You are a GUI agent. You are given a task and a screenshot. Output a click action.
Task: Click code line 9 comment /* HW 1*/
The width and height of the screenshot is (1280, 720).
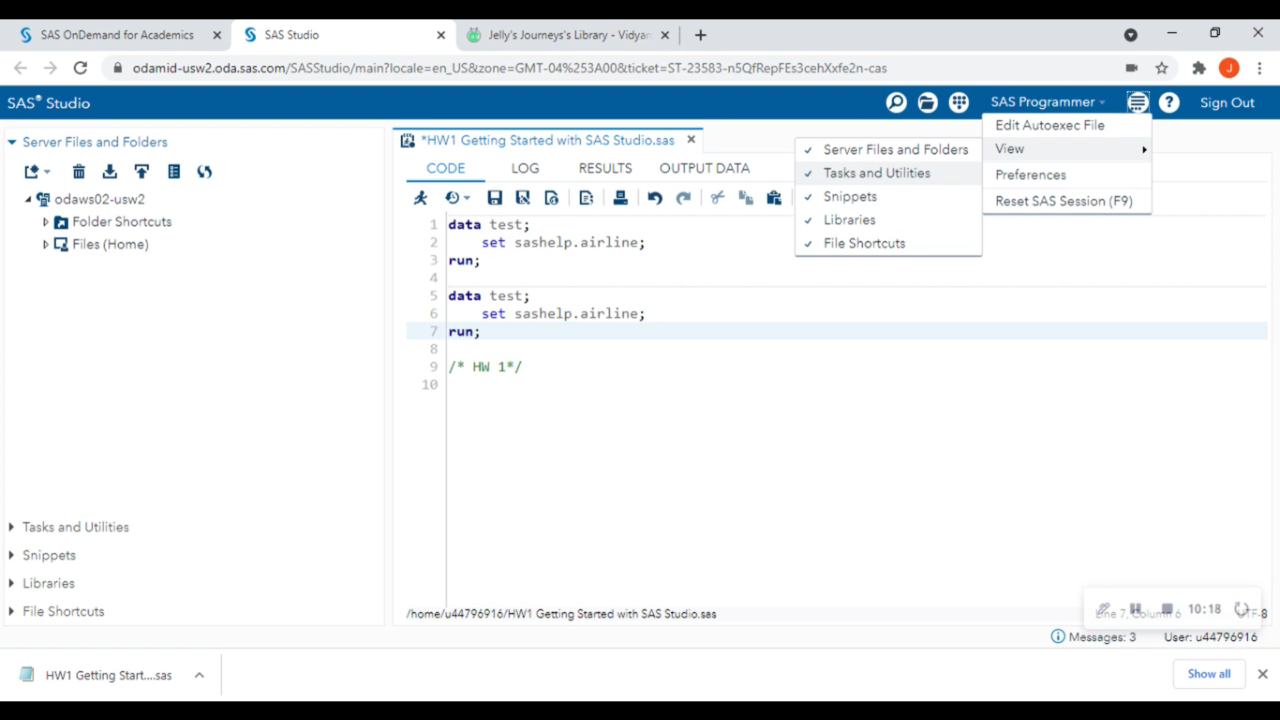pos(485,367)
